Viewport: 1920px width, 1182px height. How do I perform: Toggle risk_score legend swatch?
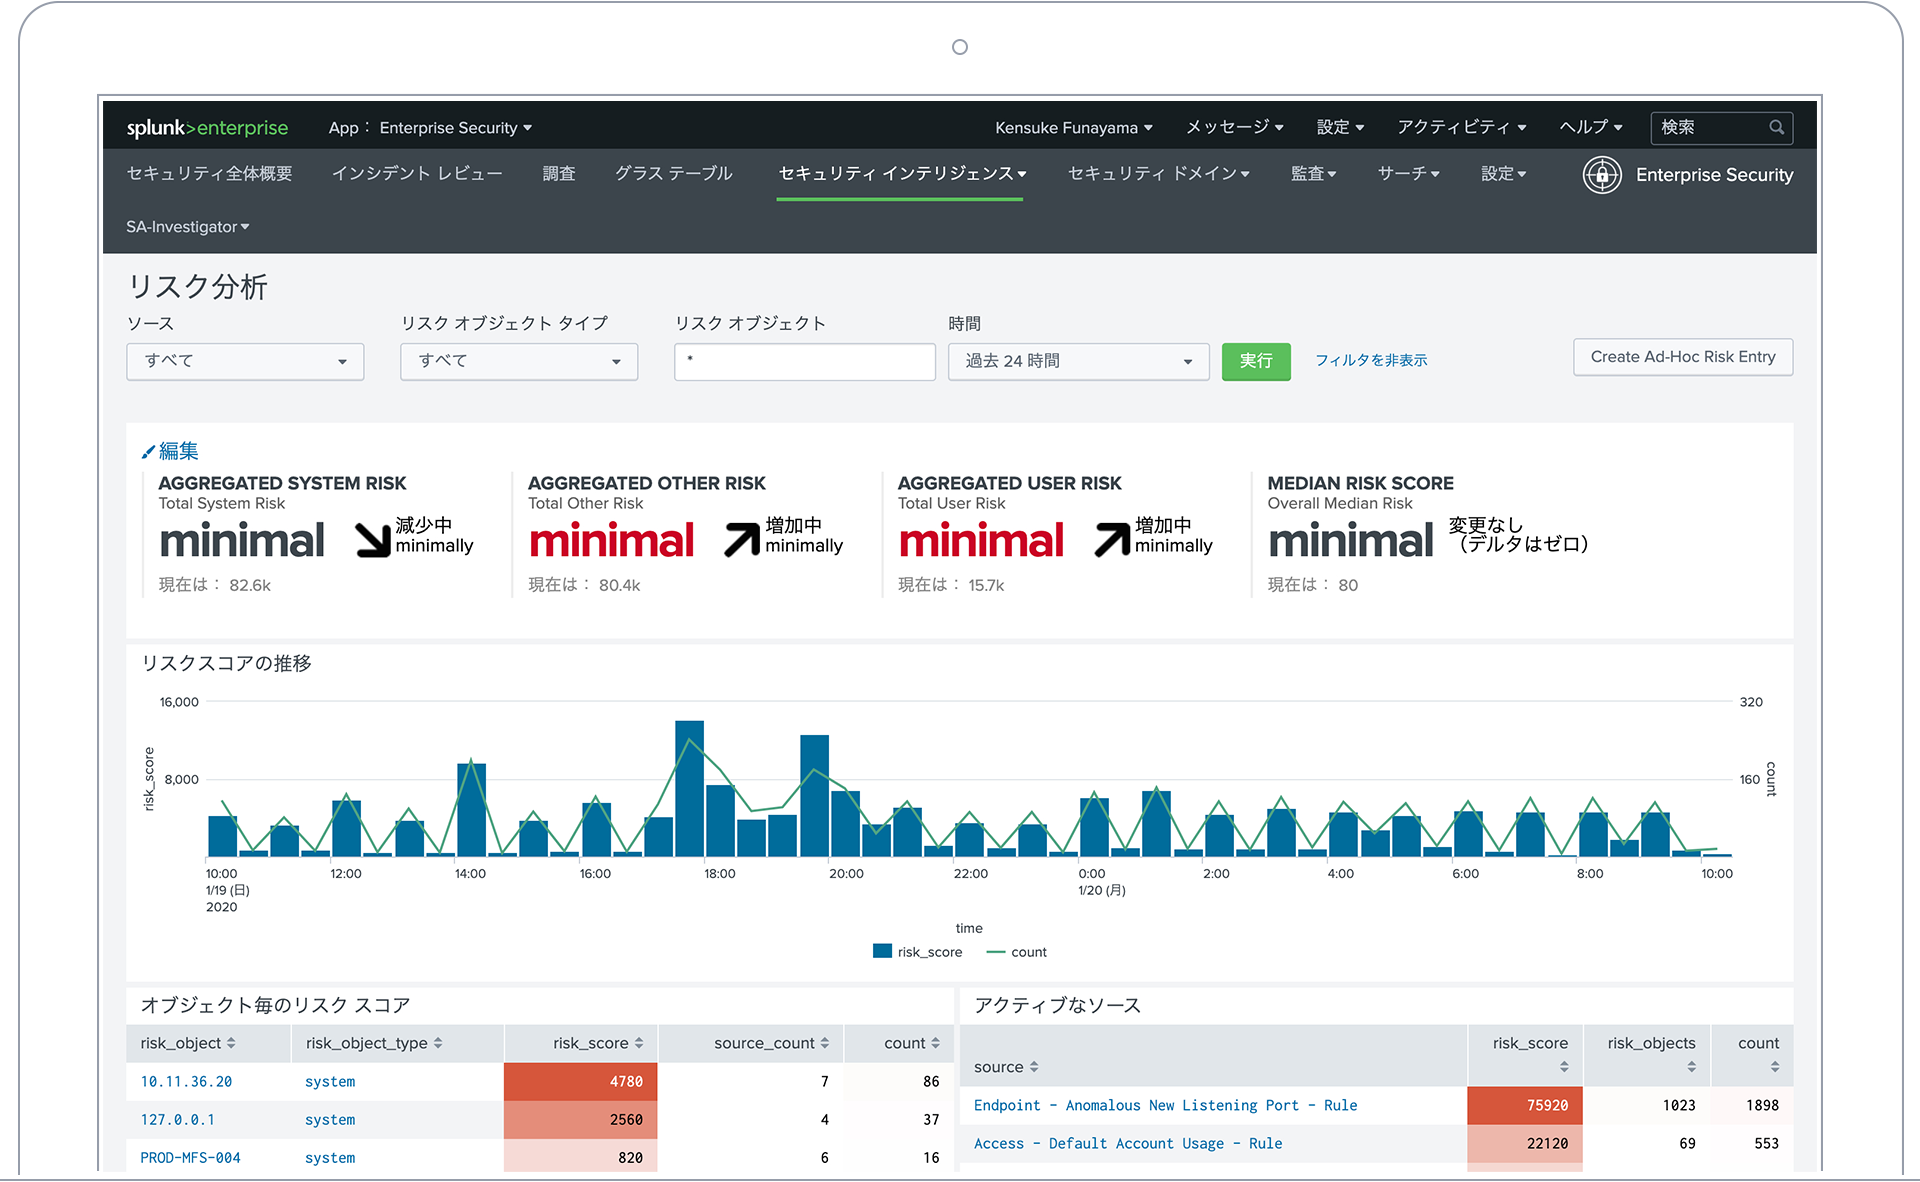coord(882,952)
